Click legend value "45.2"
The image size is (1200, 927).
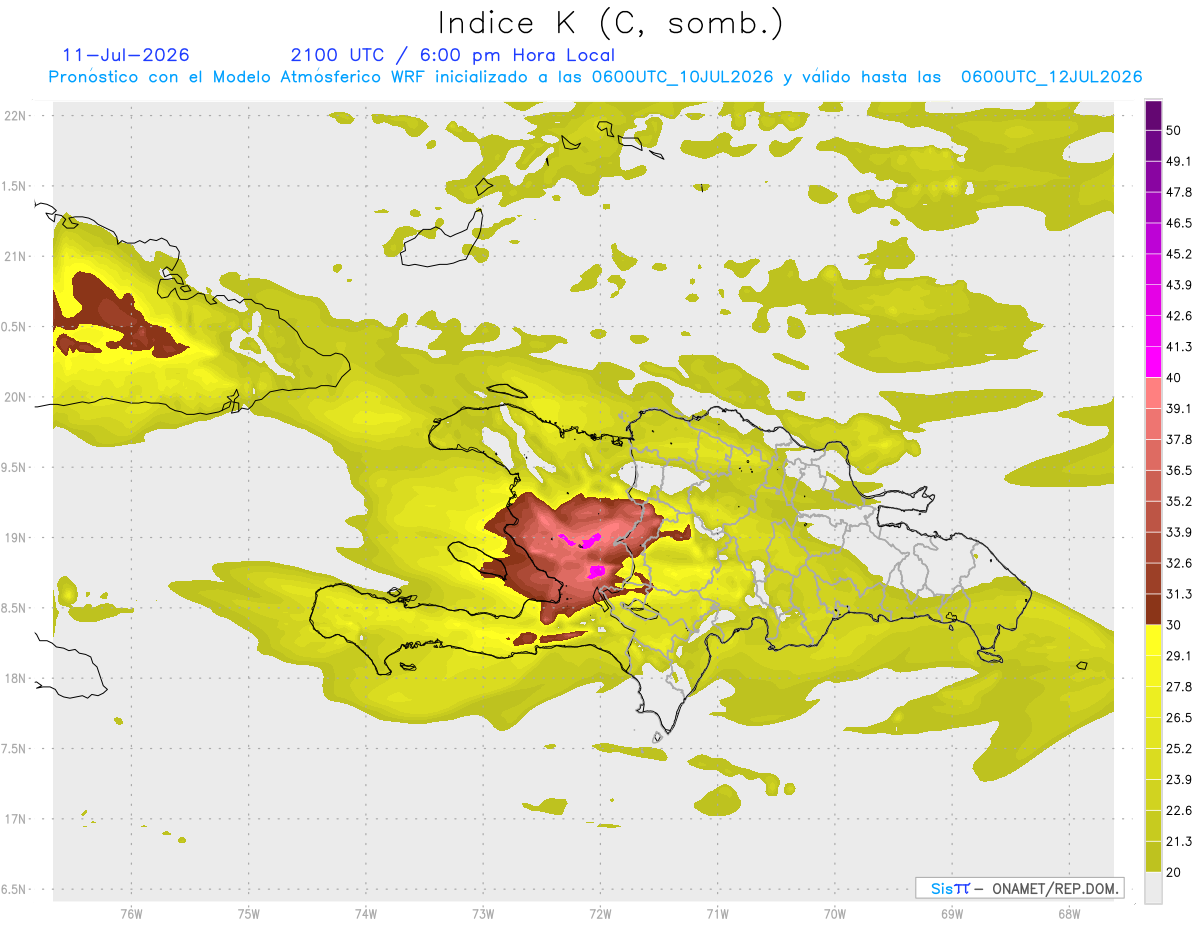1178,254
